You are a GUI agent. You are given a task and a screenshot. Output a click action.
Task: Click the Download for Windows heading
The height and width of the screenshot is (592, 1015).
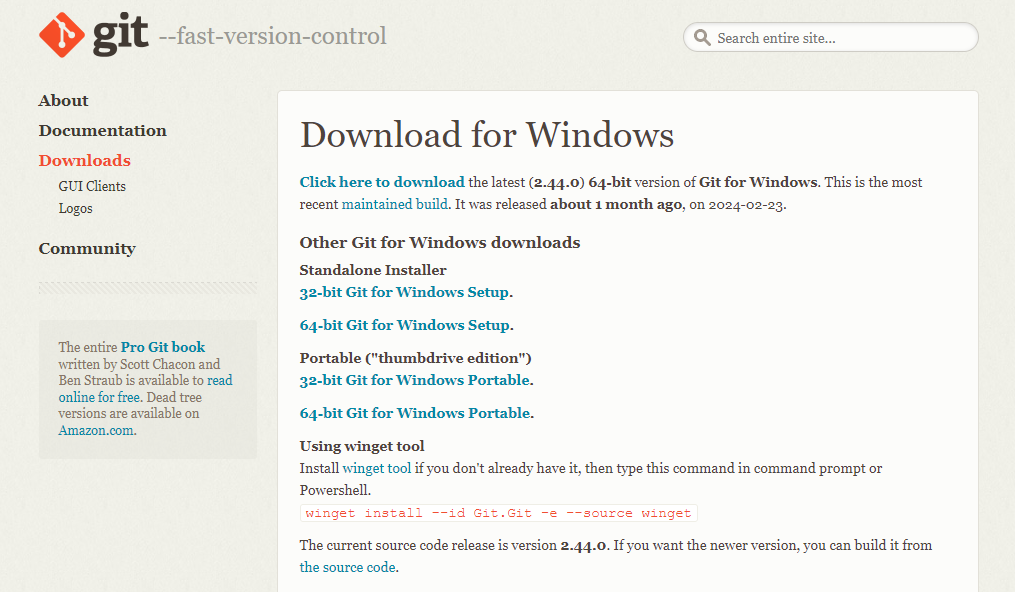coord(487,135)
